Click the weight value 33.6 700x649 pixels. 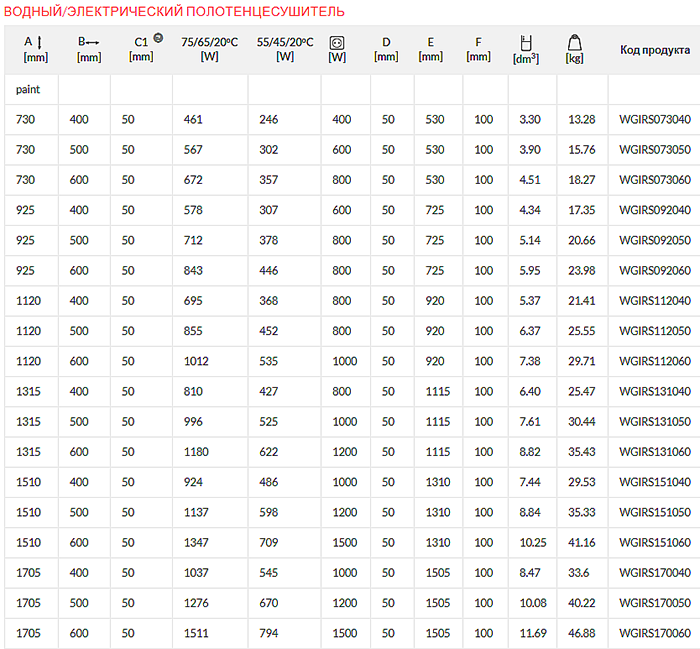pos(579,573)
